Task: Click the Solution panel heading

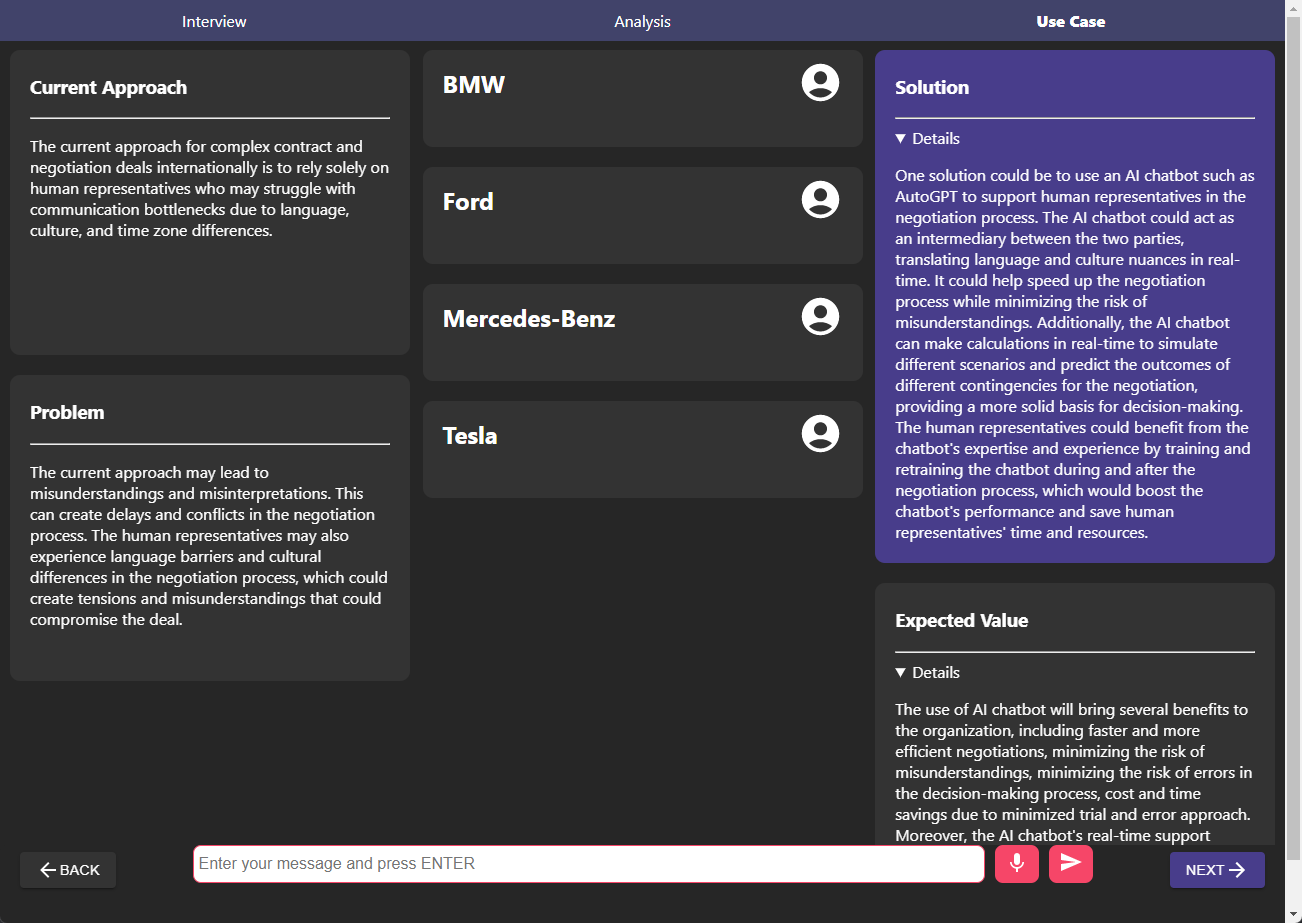Action: point(932,87)
